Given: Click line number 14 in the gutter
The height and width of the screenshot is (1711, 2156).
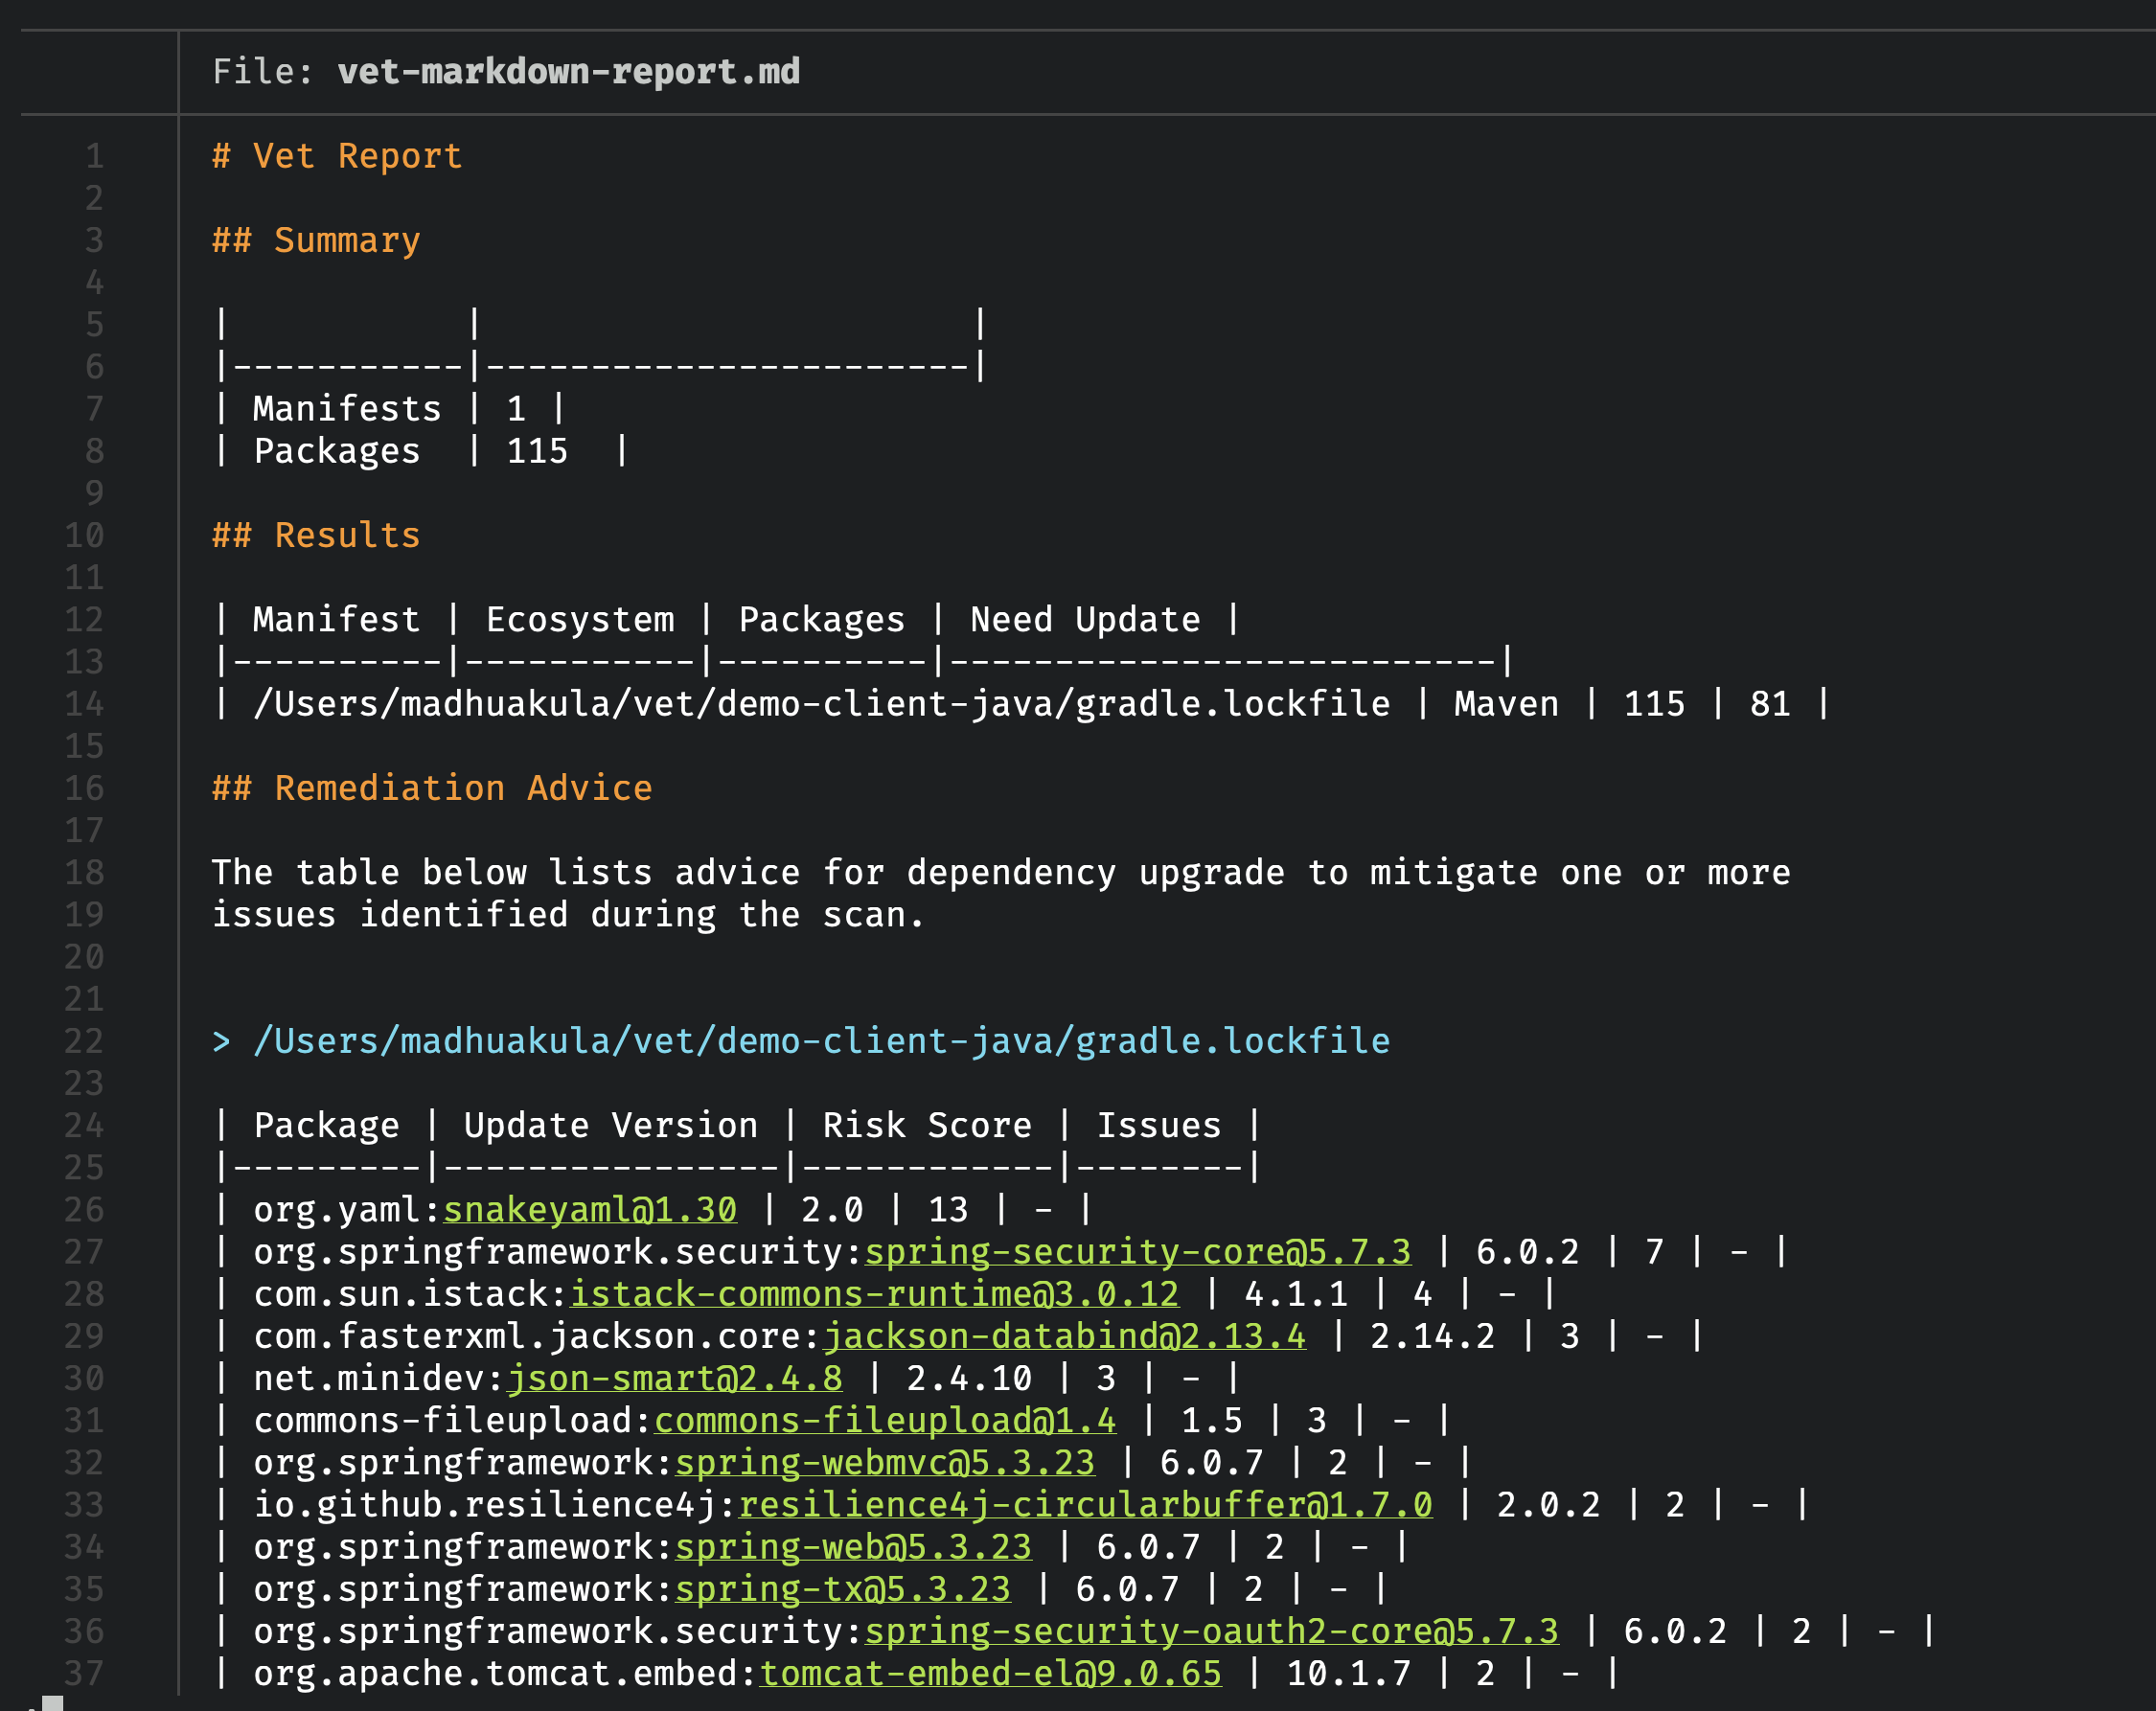Looking at the screenshot, I should click(x=84, y=704).
